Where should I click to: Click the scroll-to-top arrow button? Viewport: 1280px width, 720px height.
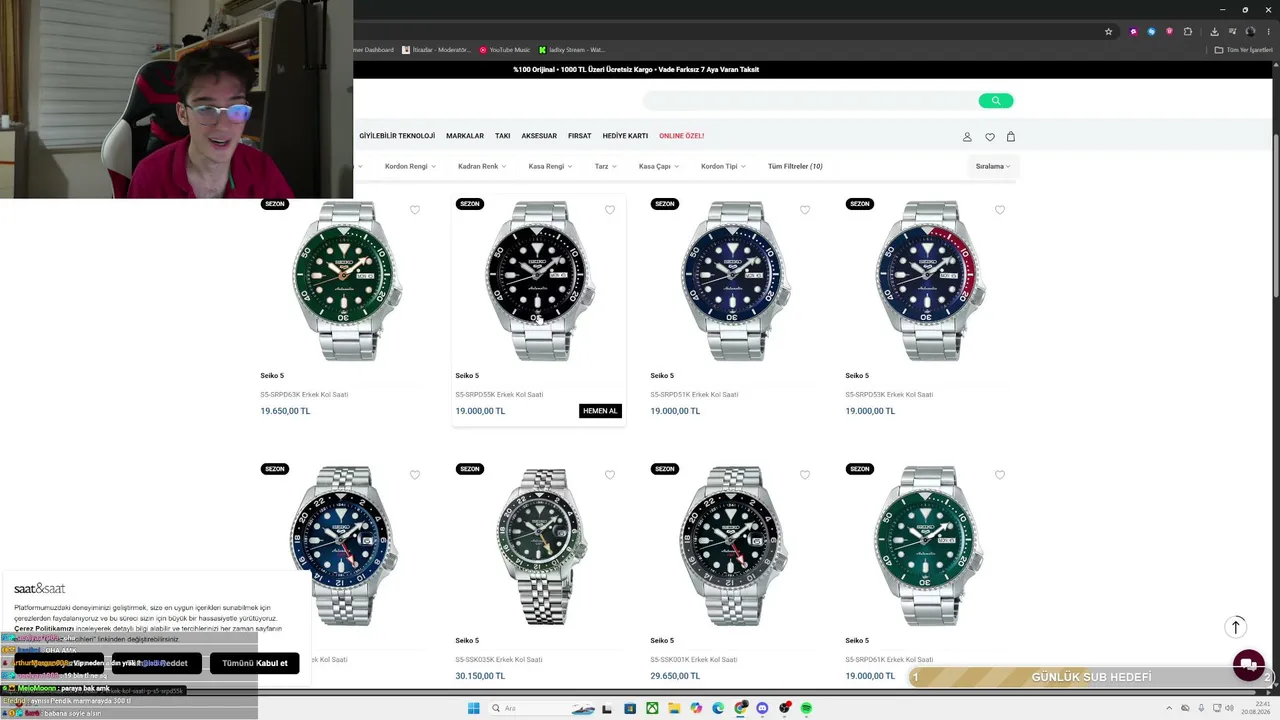pos(1236,627)
